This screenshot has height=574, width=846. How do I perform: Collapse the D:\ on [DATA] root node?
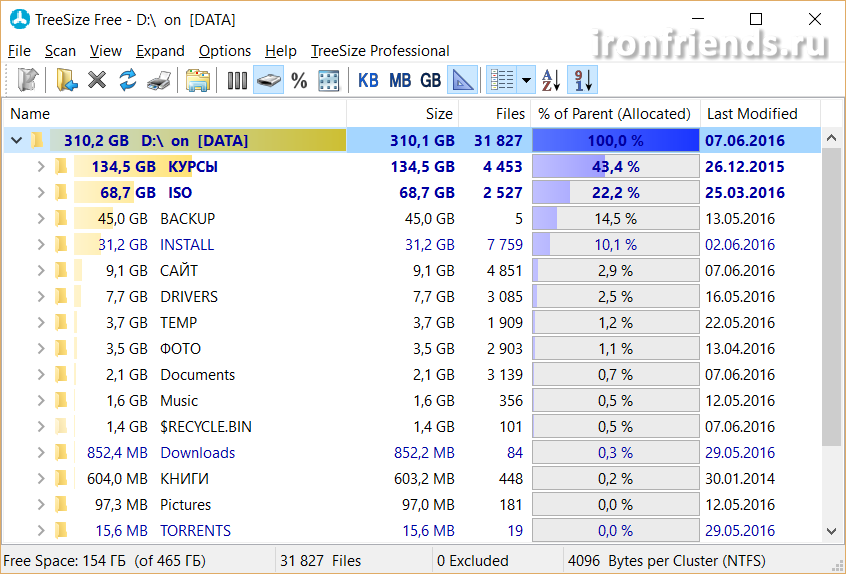15,141
